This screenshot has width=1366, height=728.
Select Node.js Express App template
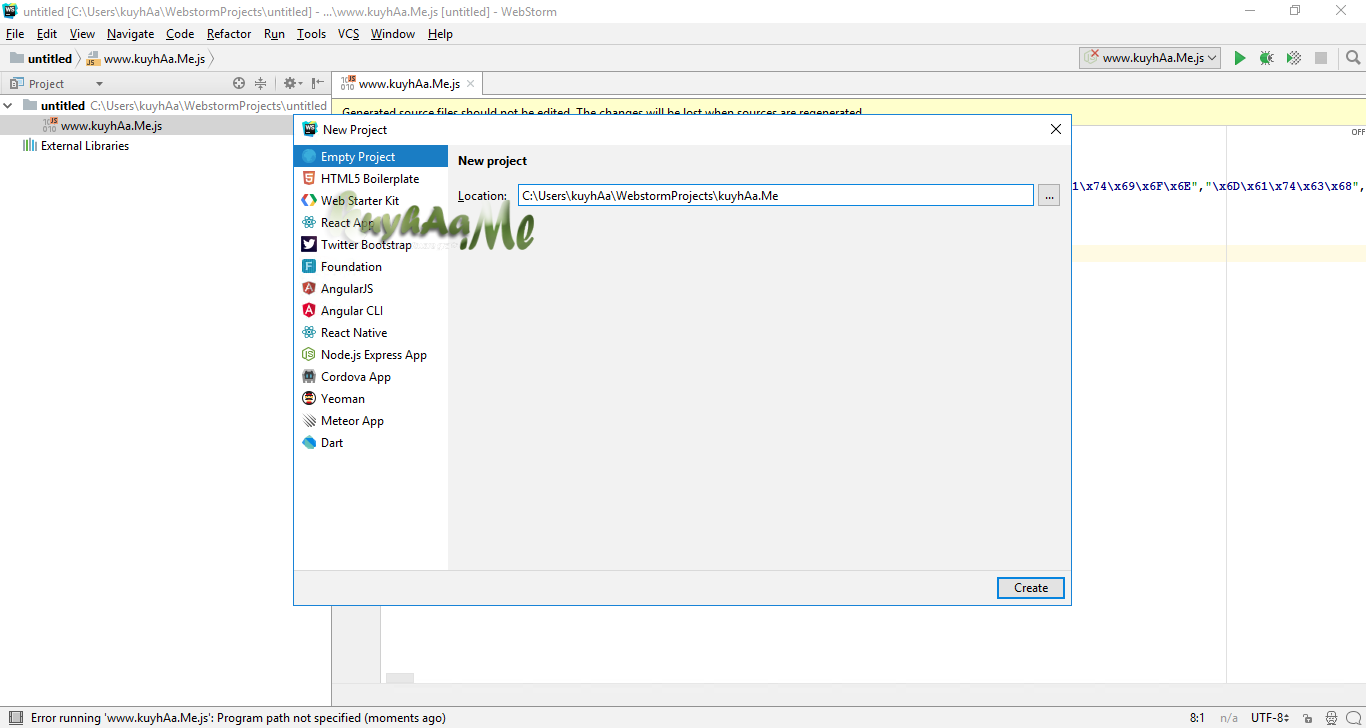point(370,355)
